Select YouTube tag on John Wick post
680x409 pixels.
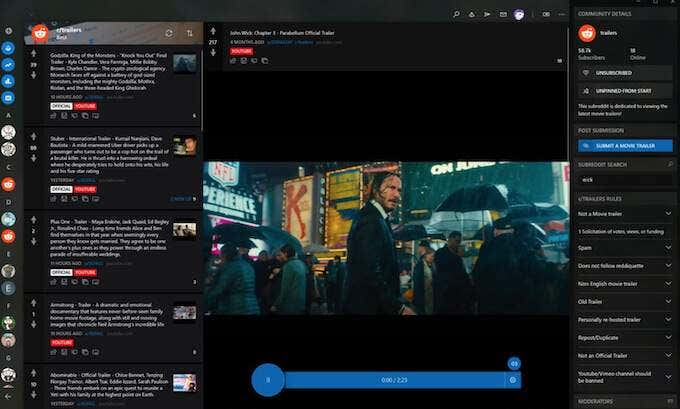pyautogui.click(x=241, y=49)
